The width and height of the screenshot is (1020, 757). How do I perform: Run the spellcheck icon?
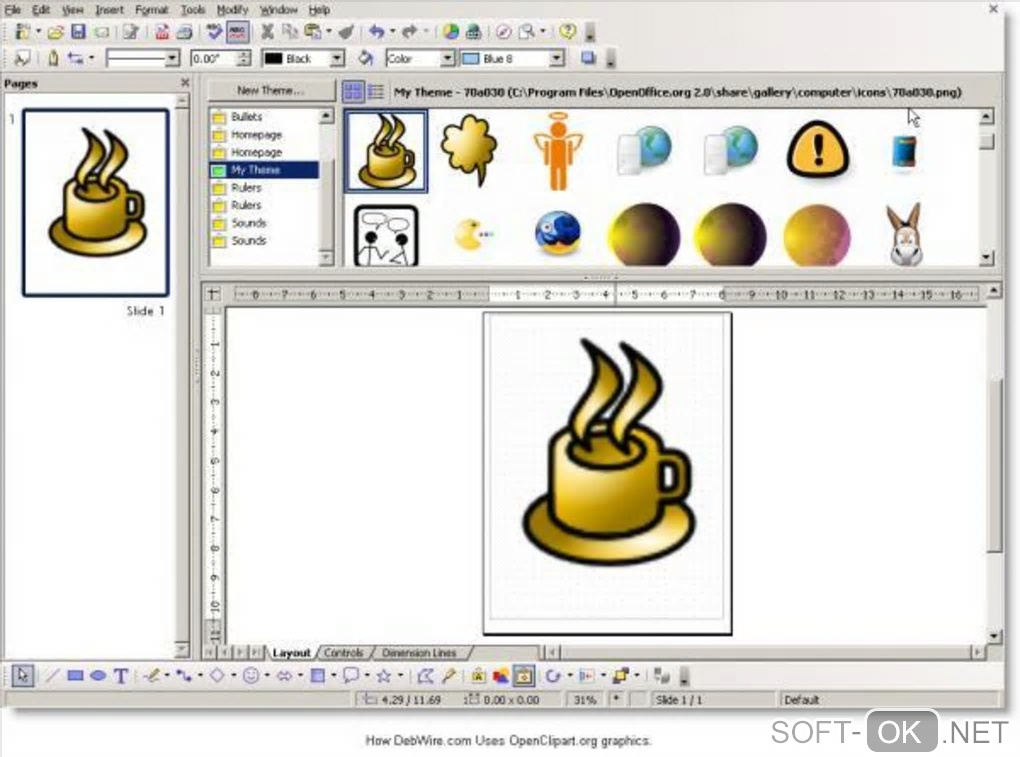214,31
